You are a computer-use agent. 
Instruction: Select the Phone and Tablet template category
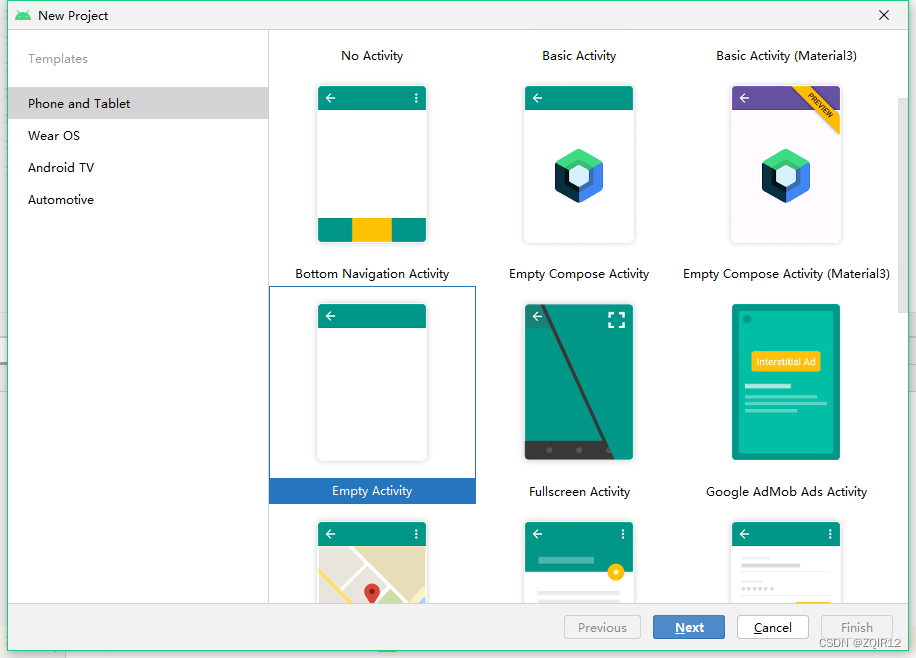pyautogui.click(x=138, y=103)
